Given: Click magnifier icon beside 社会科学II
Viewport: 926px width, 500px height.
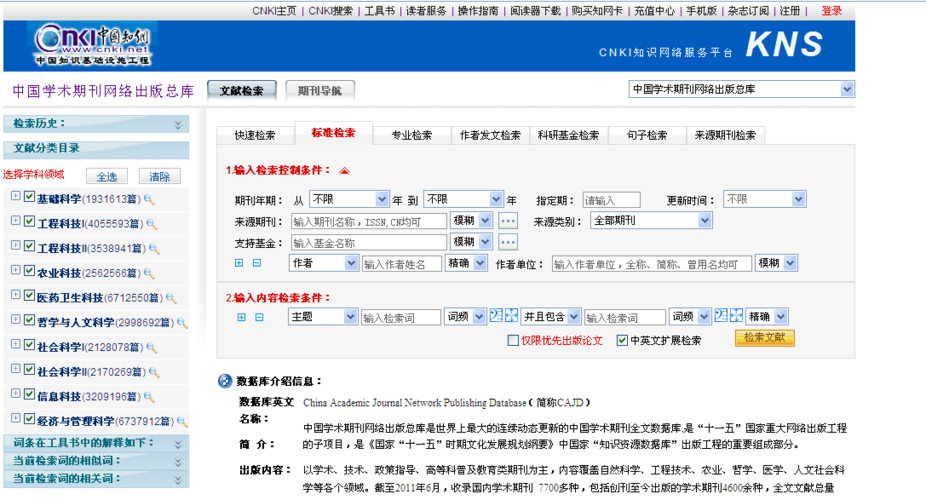Looking at the screenshot, I should (x=154, y=372).
